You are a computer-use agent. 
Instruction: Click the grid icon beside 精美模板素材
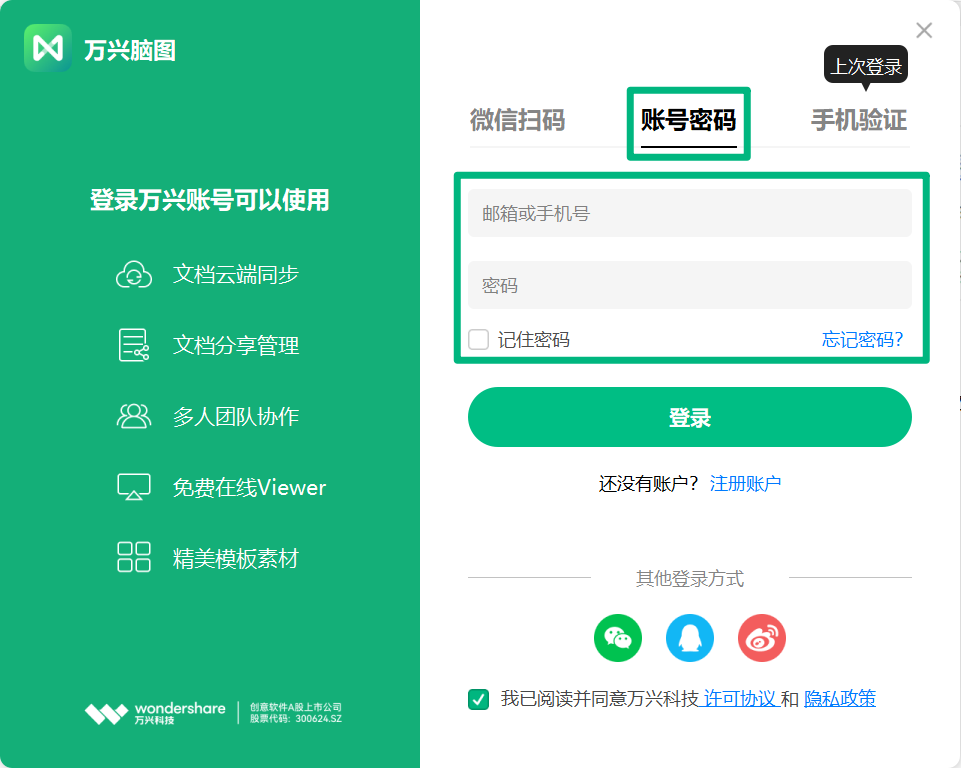click(134, 557)
